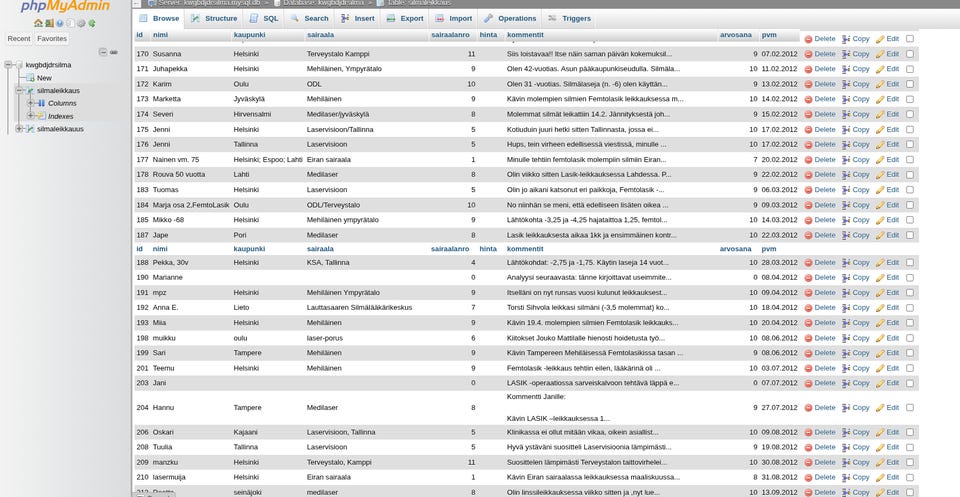Image resolution: width=960 pixels, height=497 pixels.
Task: Collapse the kwgbdjdrsilma database tree node
Action: pyautogui.click(x=9, y=65)
